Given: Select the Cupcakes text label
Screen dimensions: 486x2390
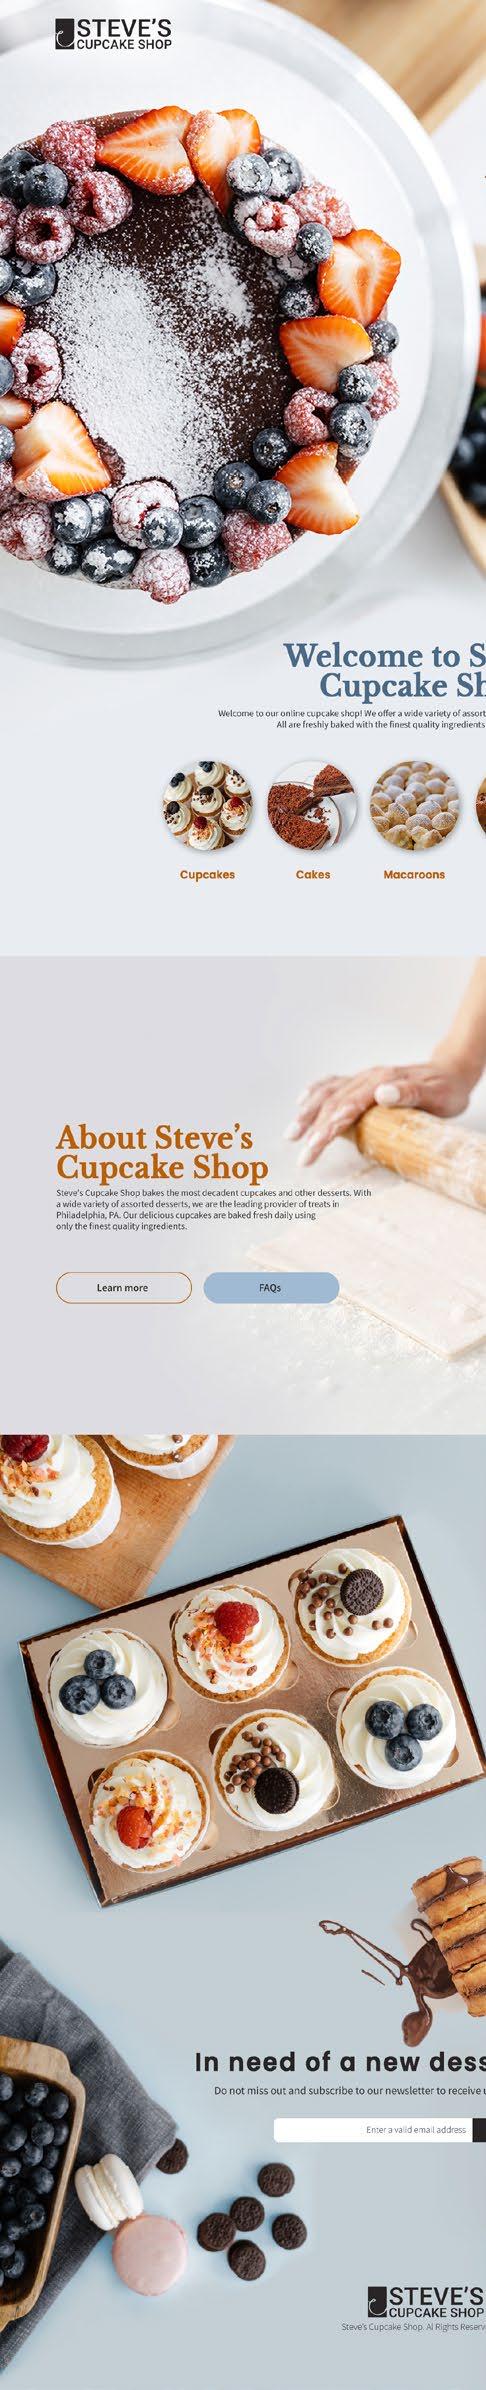Looking at the screenshot, I should [207, 874].
